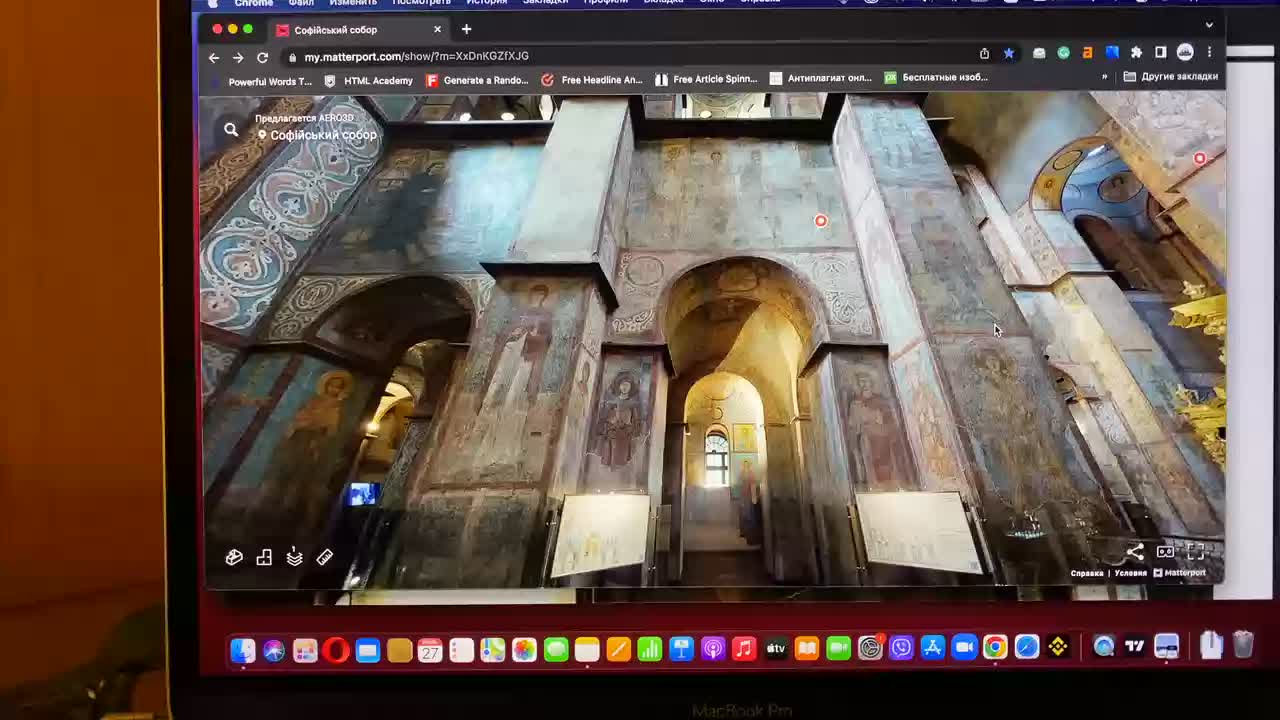Viewport: 1280px width, 720px height.
Task: Open the Другие закладки folder
Action: point(1171,76)
